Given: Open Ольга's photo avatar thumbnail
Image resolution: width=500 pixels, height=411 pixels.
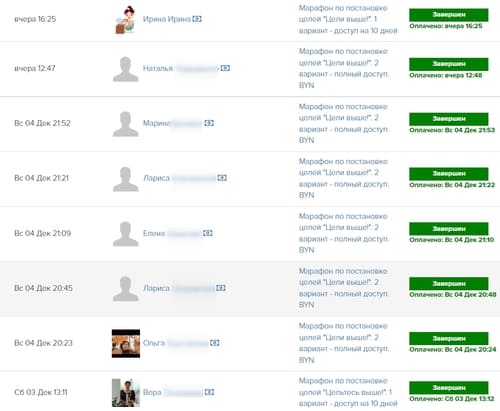Looking at the screenshot, I should tap(126, 343).
